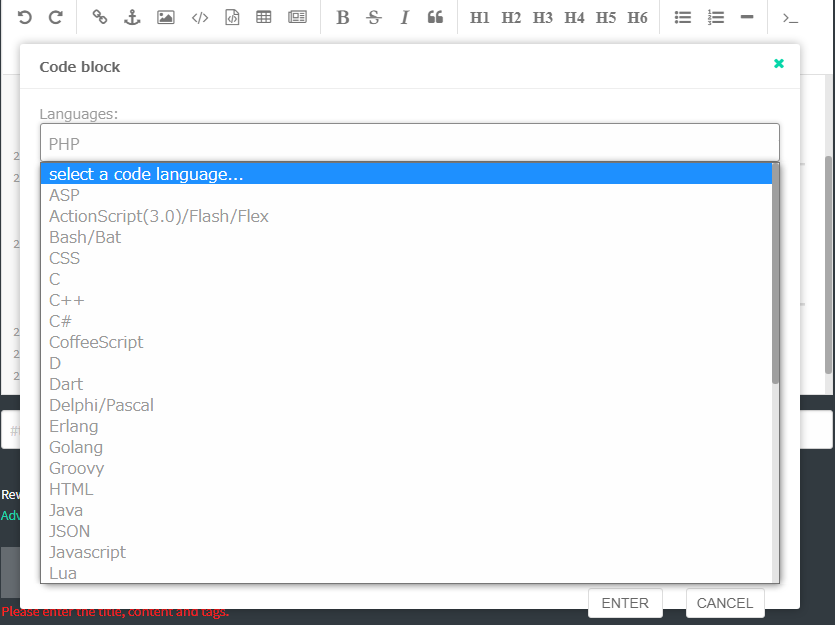This screenshot has width=835, height=625.
Task: Insert an ordered numbered list
Action: click(x=716, y=18)
